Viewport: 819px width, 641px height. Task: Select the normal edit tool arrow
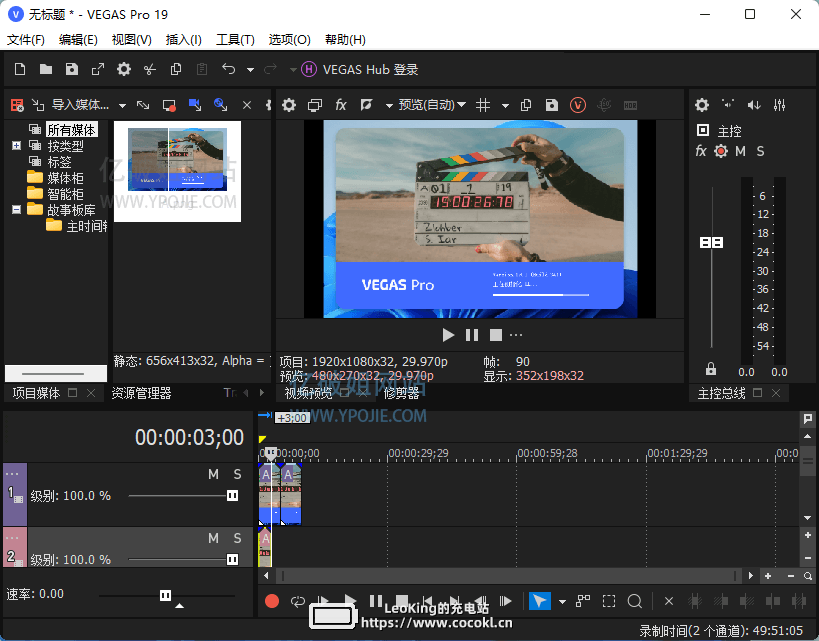tap(540, 601)
